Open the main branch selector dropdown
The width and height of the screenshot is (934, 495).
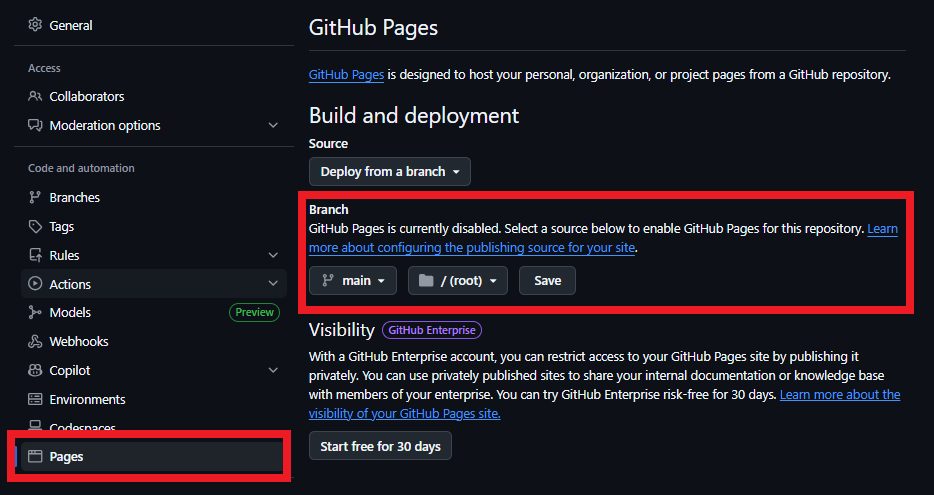click(x=352, y=281)
